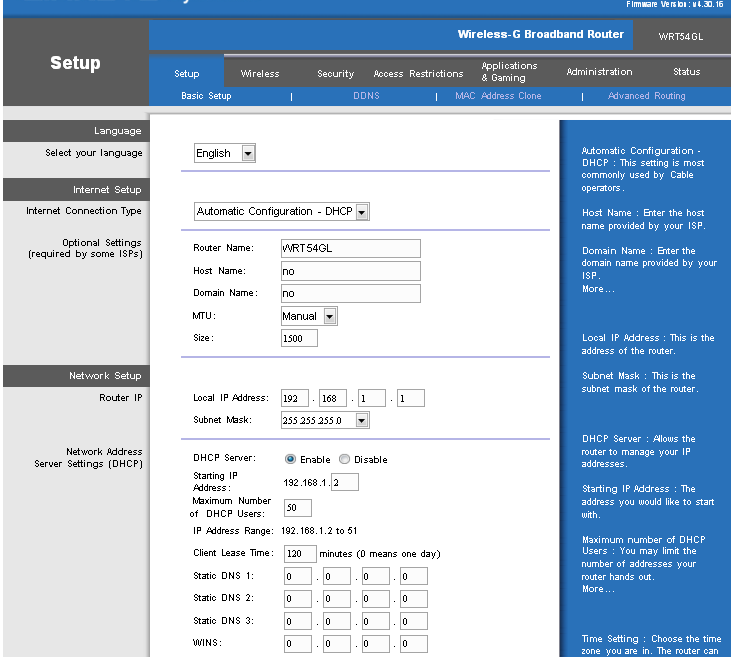Click the Language section header
Viewport: 731px width, 657px height.
pyautogui.click(x=76, y=131)
